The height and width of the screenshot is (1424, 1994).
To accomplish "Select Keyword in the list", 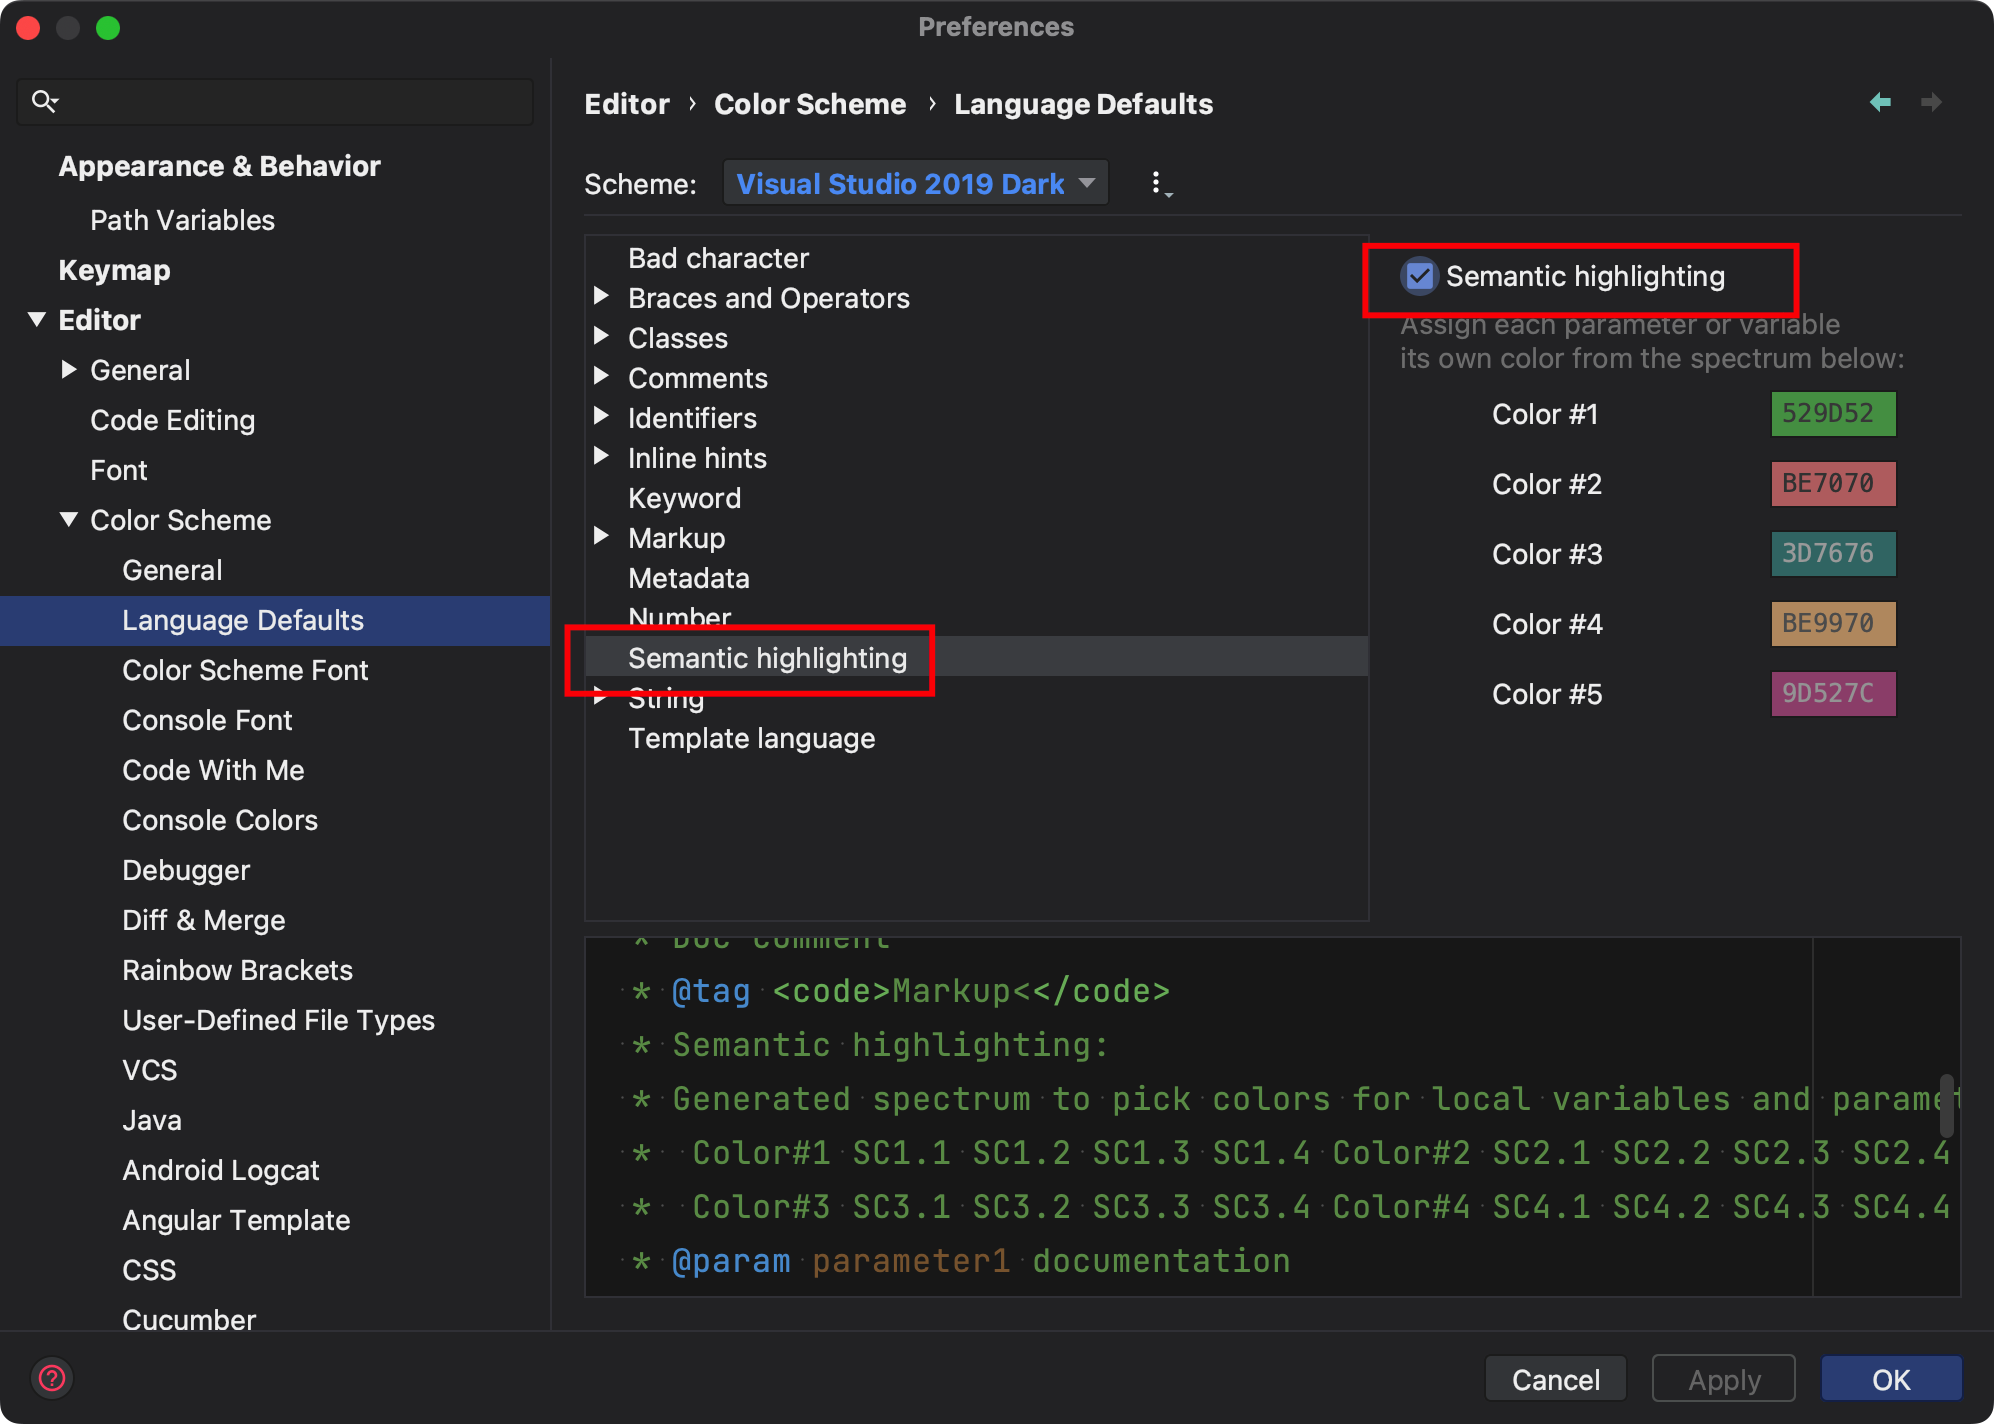I will point(684,498).
